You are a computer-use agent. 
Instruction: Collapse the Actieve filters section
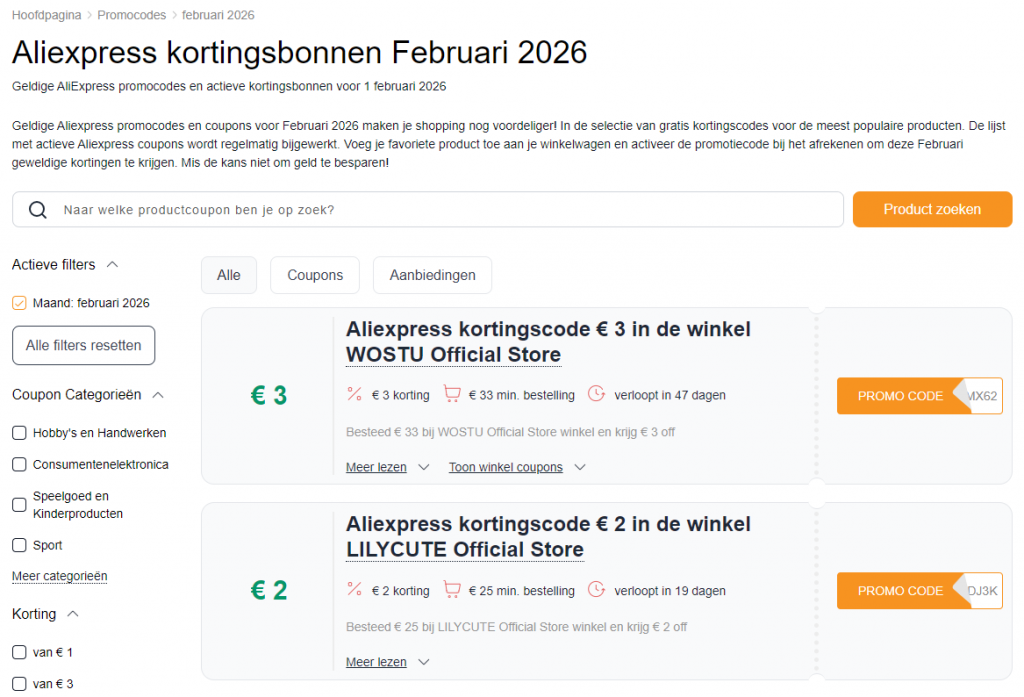(x=110, y=263)
